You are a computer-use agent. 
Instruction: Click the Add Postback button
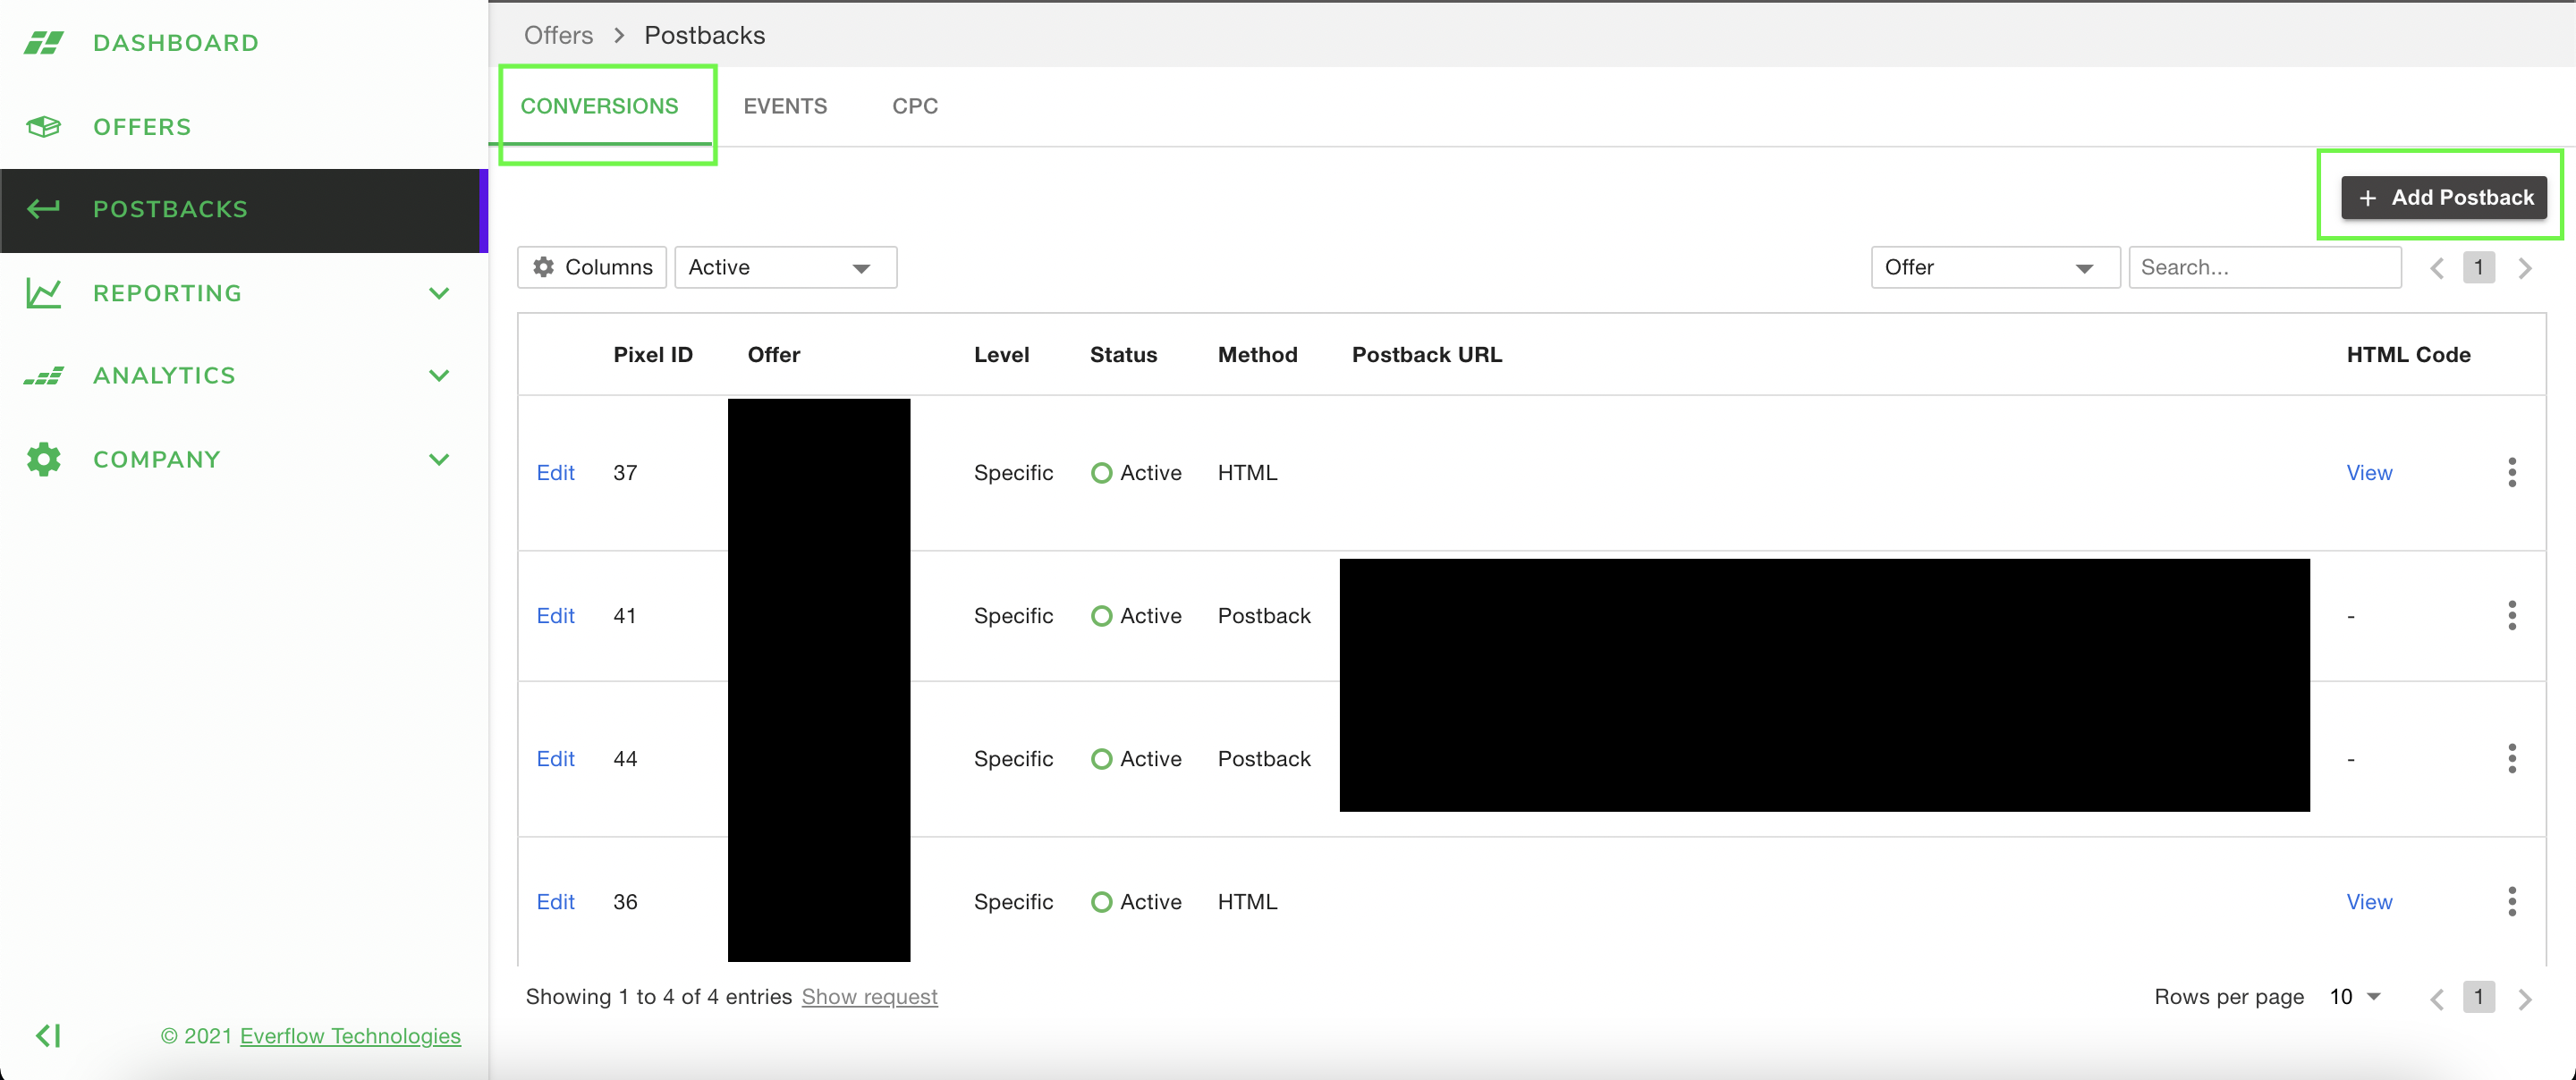pos(2444,197)
